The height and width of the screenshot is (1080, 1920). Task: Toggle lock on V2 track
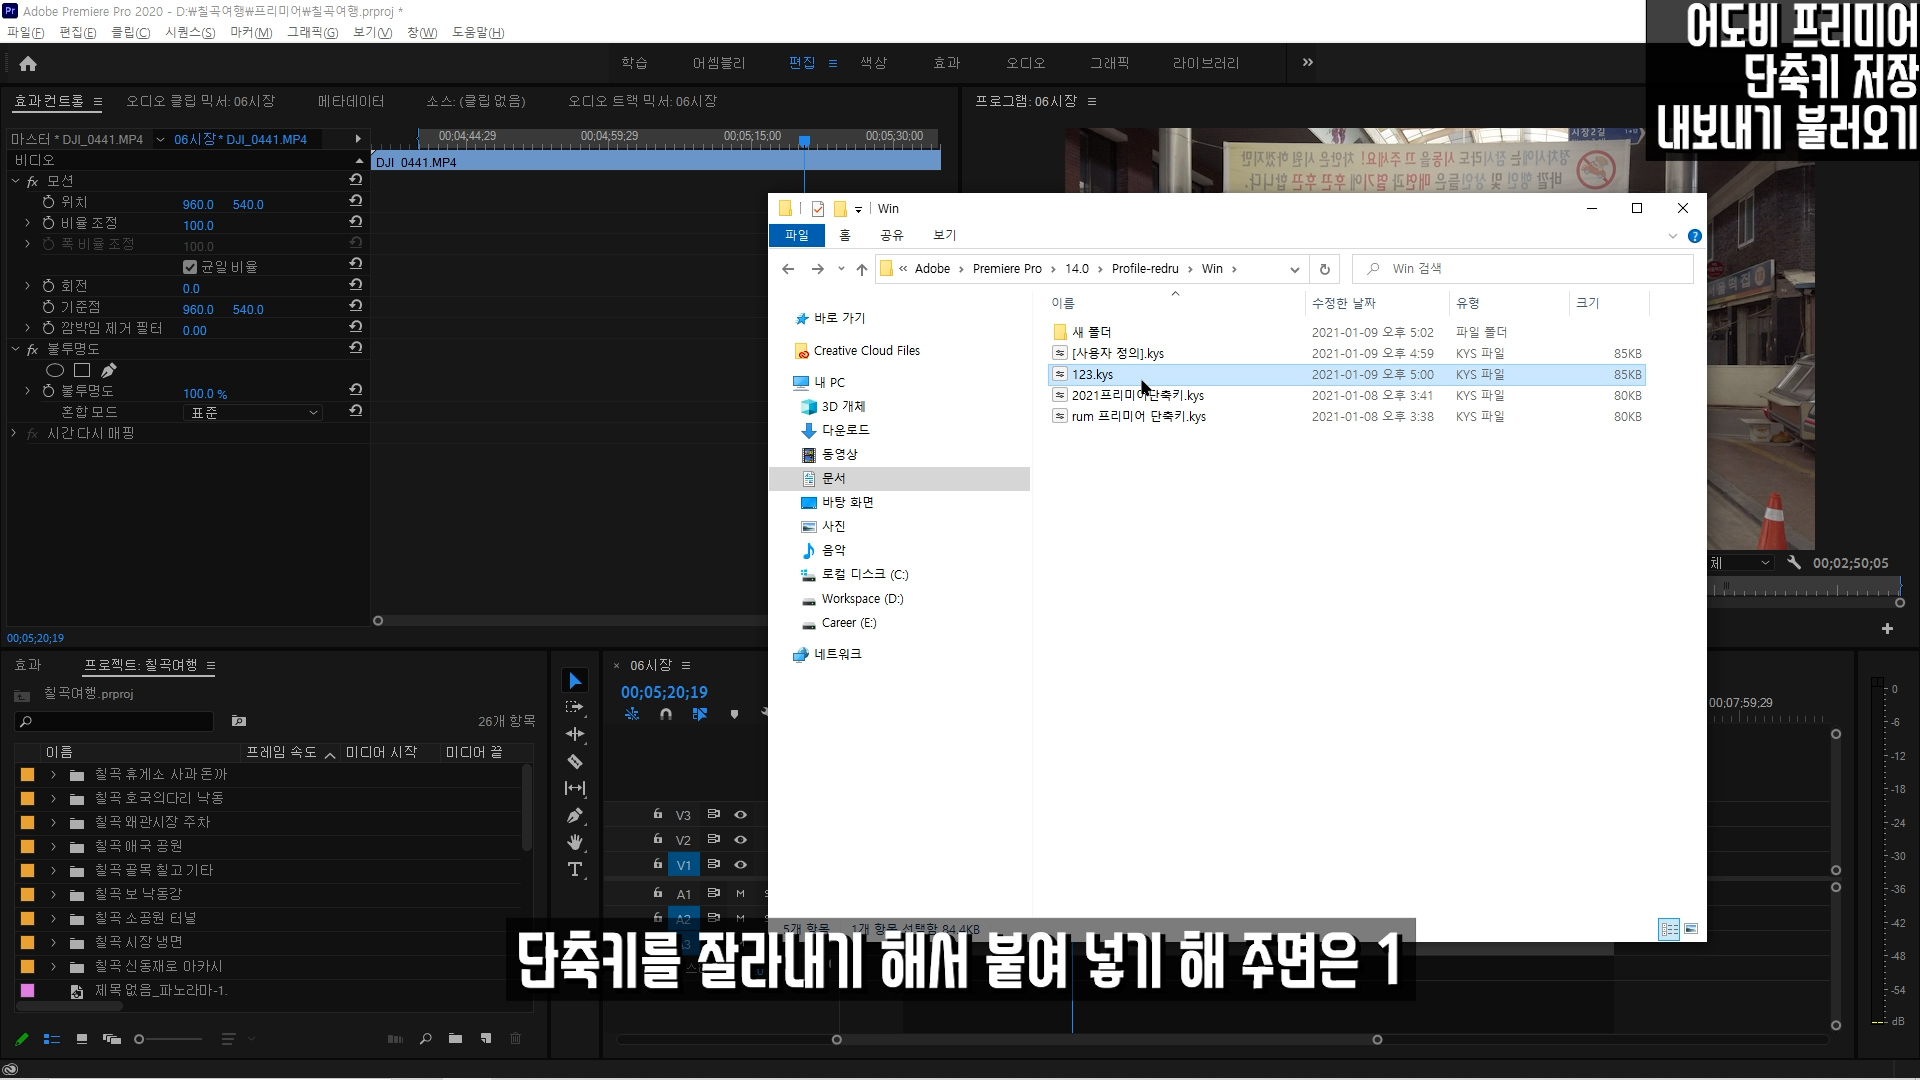(x=658, y=839)
